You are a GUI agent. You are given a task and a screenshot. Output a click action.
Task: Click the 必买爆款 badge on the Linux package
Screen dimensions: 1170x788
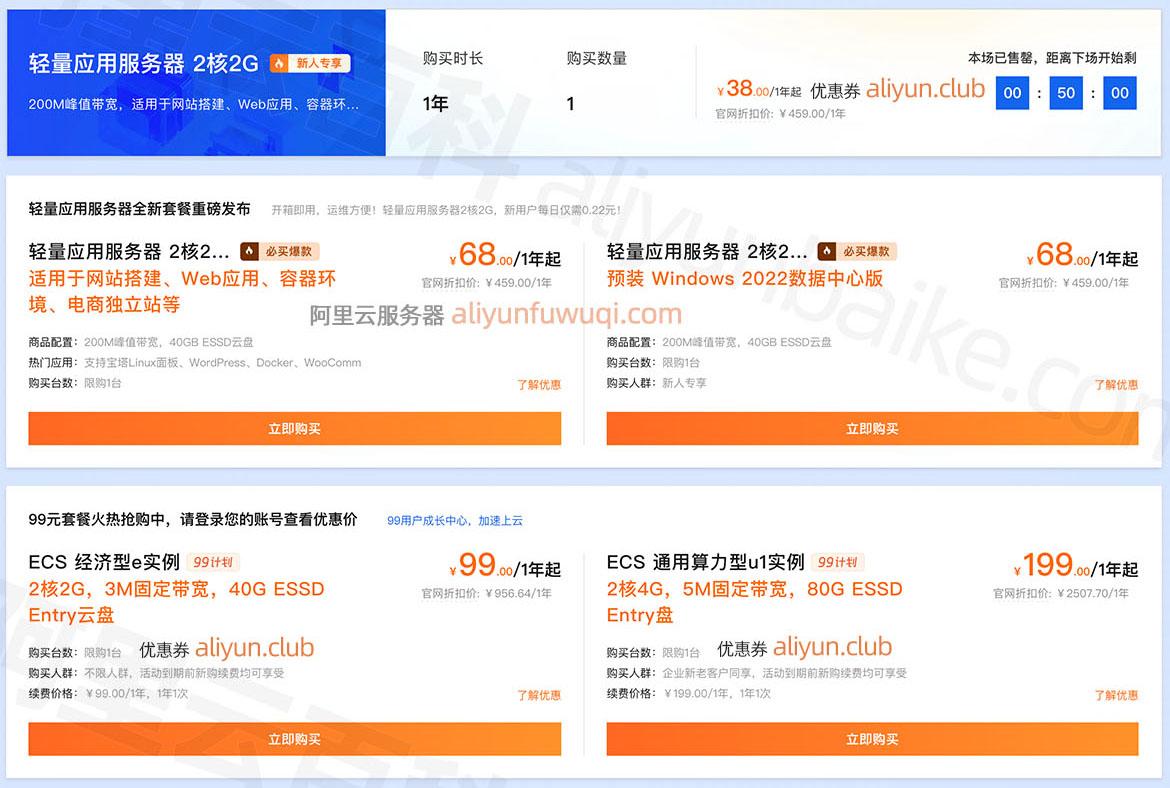click(280, 251)
